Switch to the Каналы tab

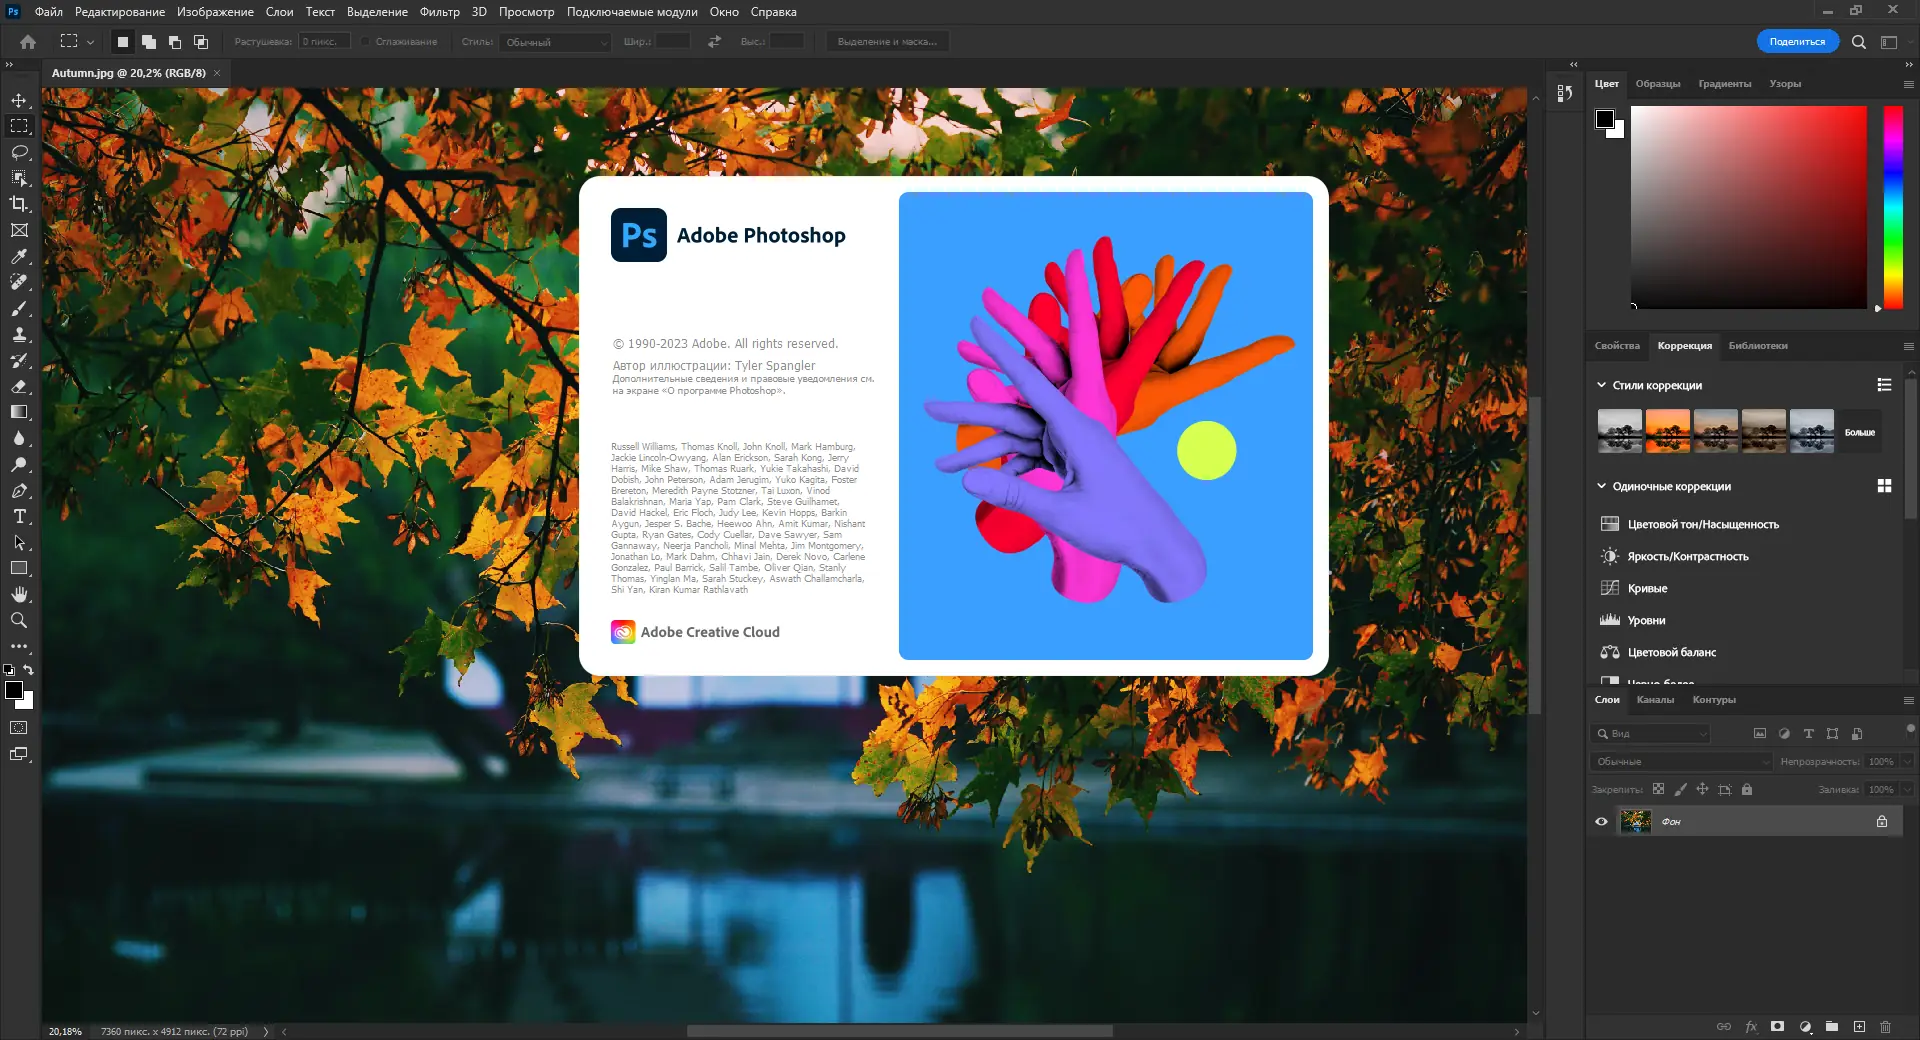[1656, 700]
